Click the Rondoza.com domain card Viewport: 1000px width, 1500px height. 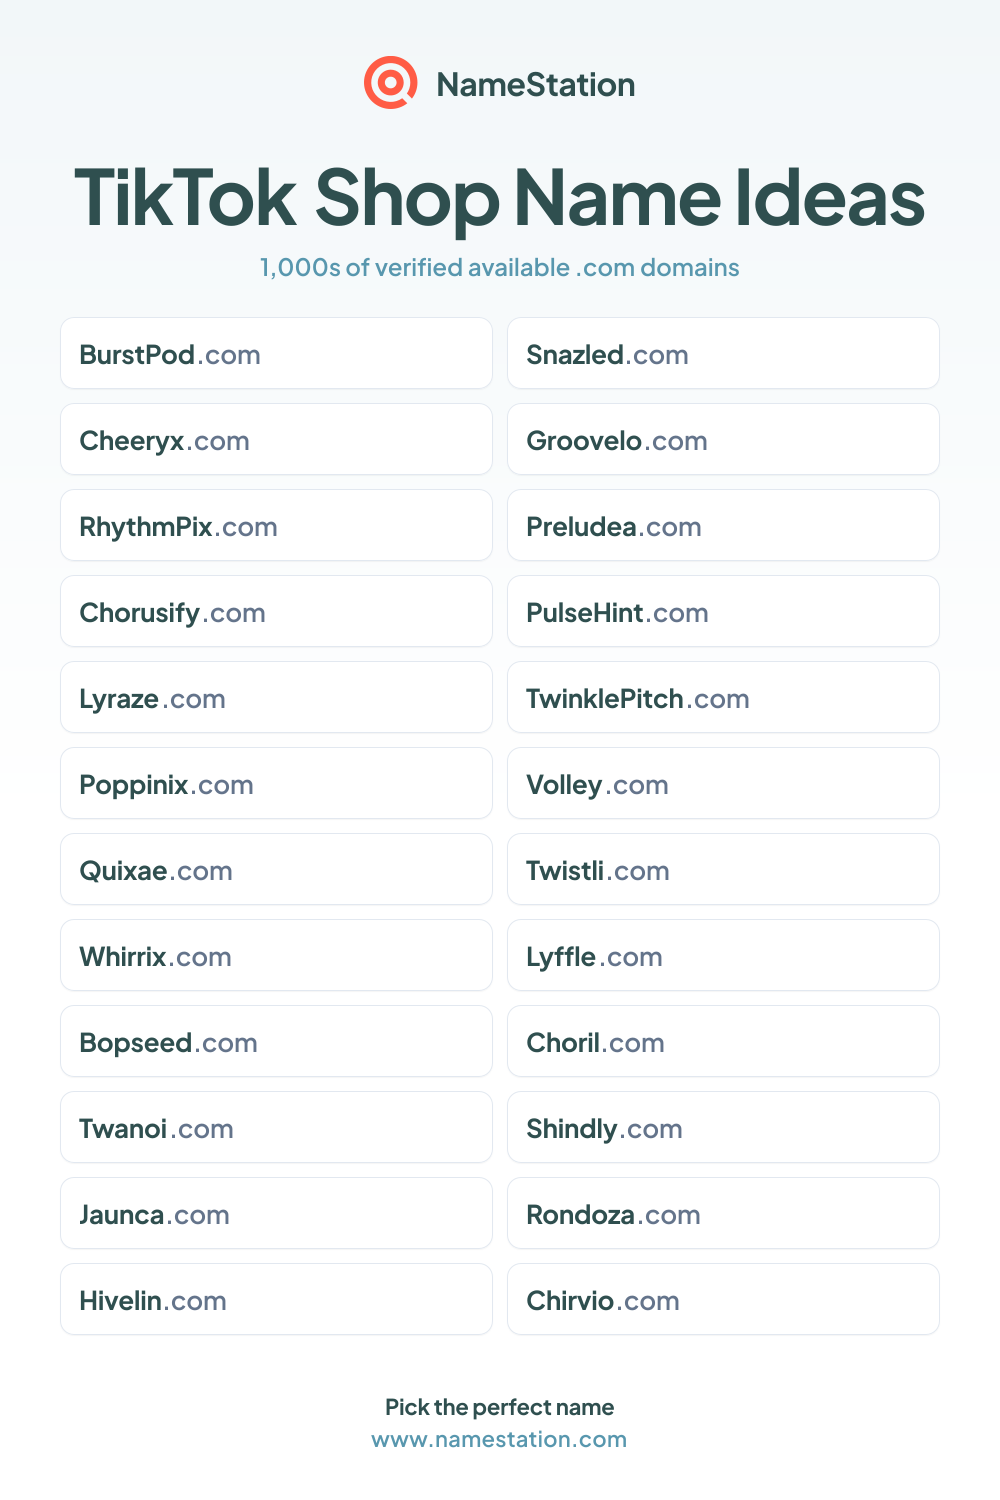(x=723, y=1213)
